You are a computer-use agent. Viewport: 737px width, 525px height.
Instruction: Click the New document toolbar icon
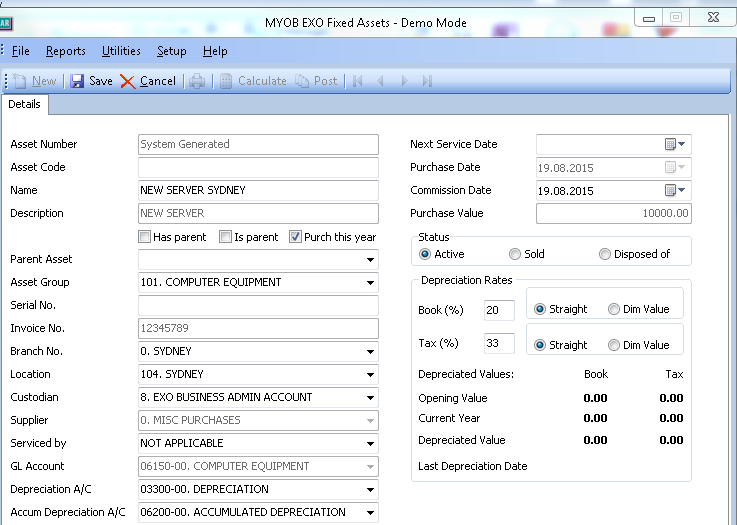(x=20, y=81)
